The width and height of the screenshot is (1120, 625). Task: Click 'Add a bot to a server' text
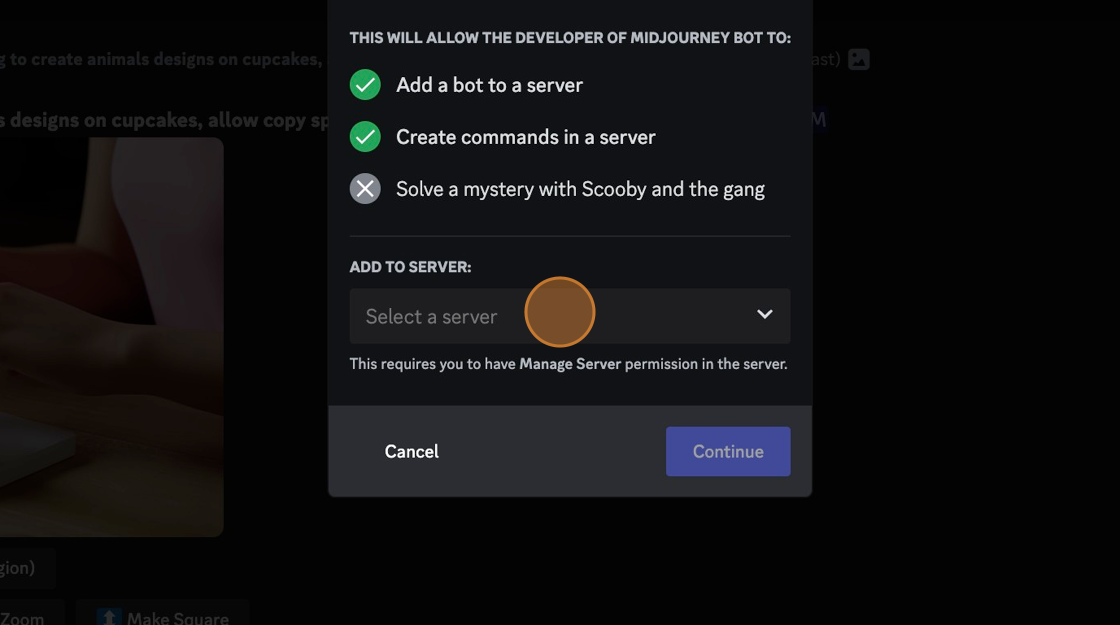(x=489, y=85)
